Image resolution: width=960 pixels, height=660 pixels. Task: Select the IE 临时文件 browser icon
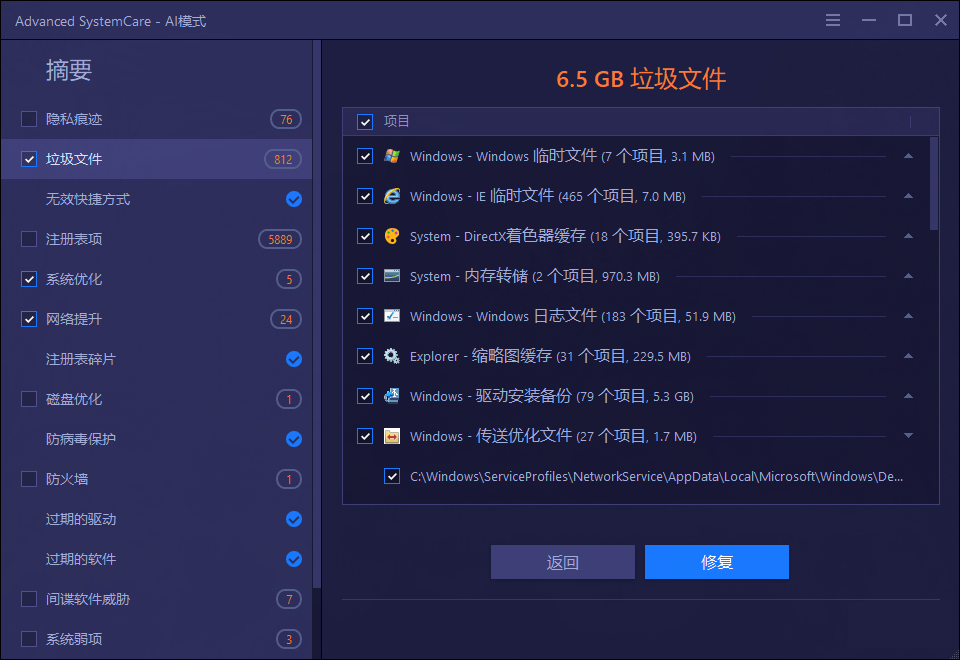point(391,196)
